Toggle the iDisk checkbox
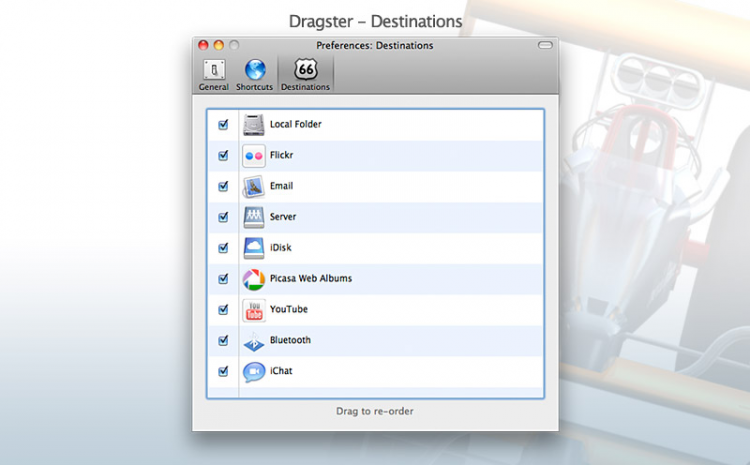This screenshot has width=750, height=465. [223, 248]
